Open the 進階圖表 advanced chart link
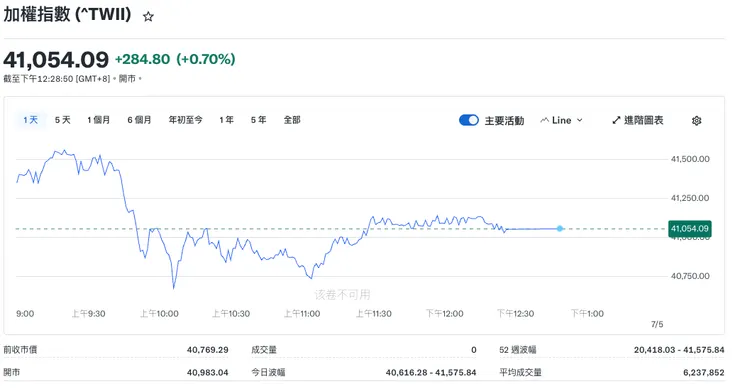This screenshot has height=389, width=740. 638,120
